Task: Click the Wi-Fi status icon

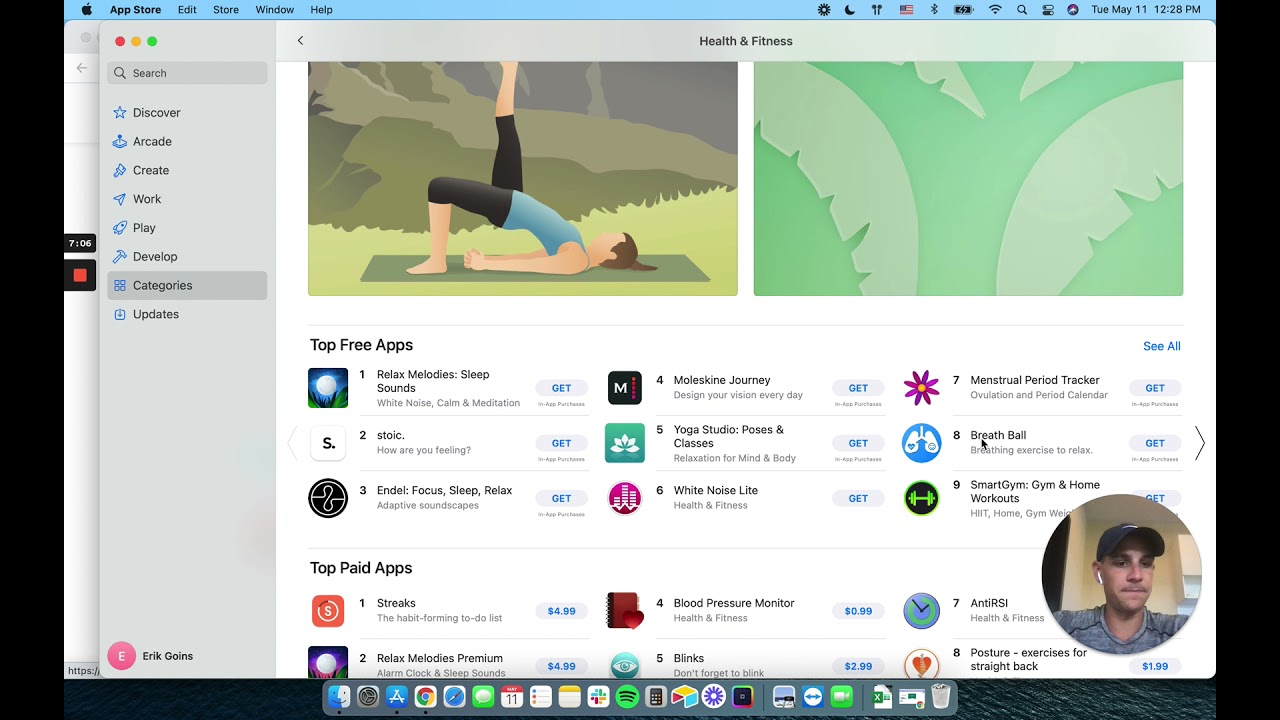Action: 995,10
